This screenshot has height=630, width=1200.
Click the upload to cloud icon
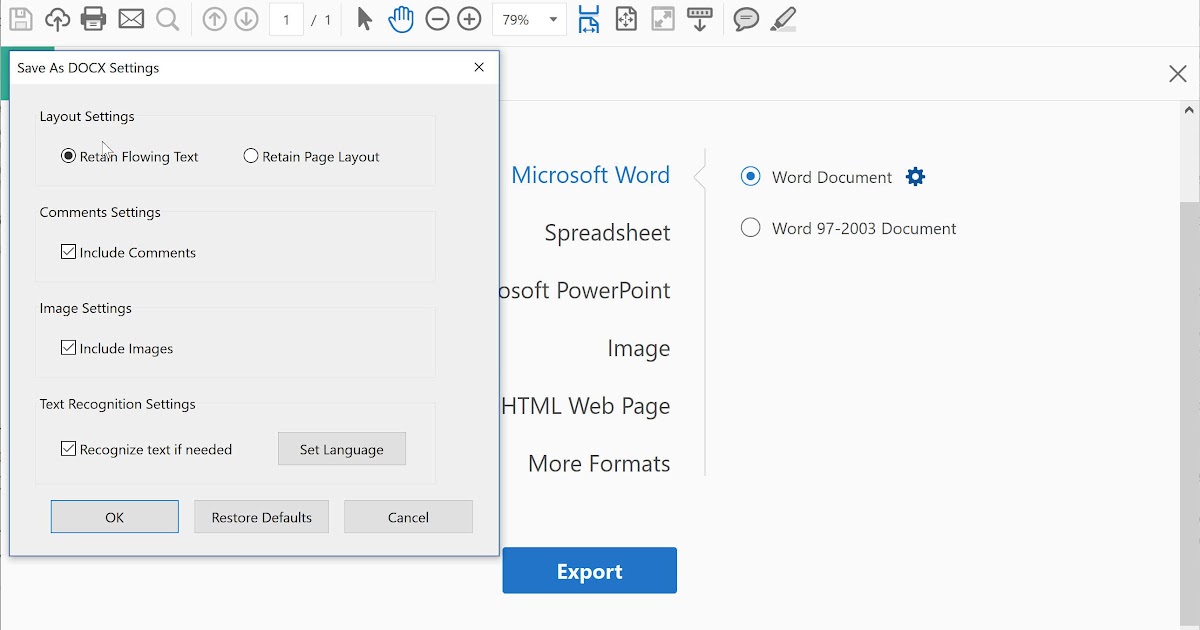57,19
